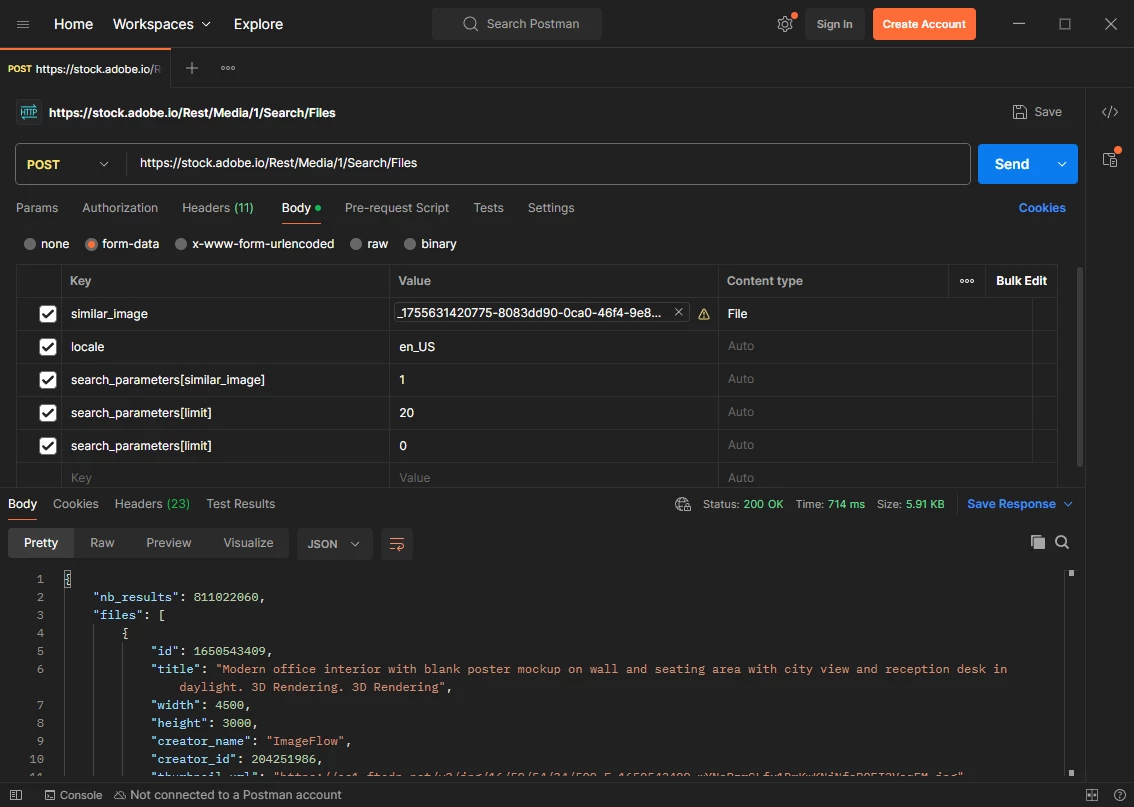Click the Bulk Edit button
This screenshot has height=807, width=1134.
click(x=1021, y=281)
